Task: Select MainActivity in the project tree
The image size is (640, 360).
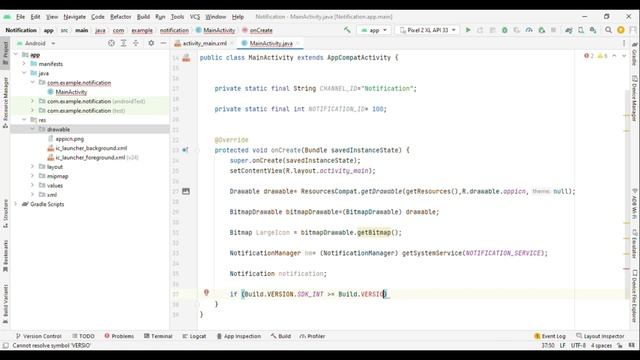Action: tap(71, 92)
